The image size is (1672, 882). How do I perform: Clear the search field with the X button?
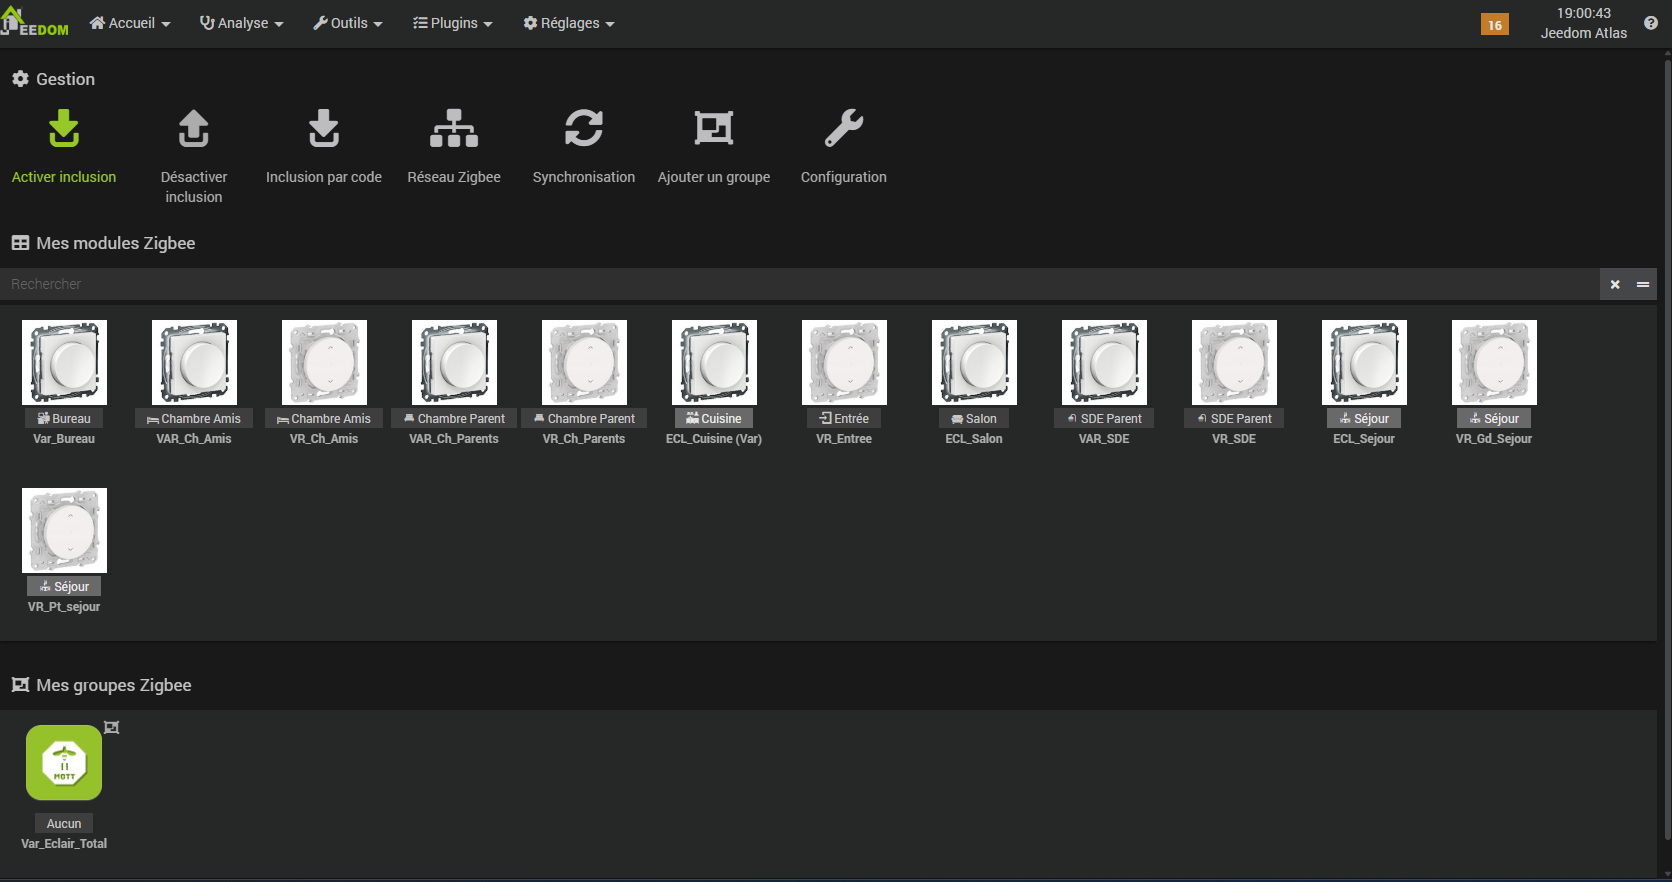(1615, 285)
